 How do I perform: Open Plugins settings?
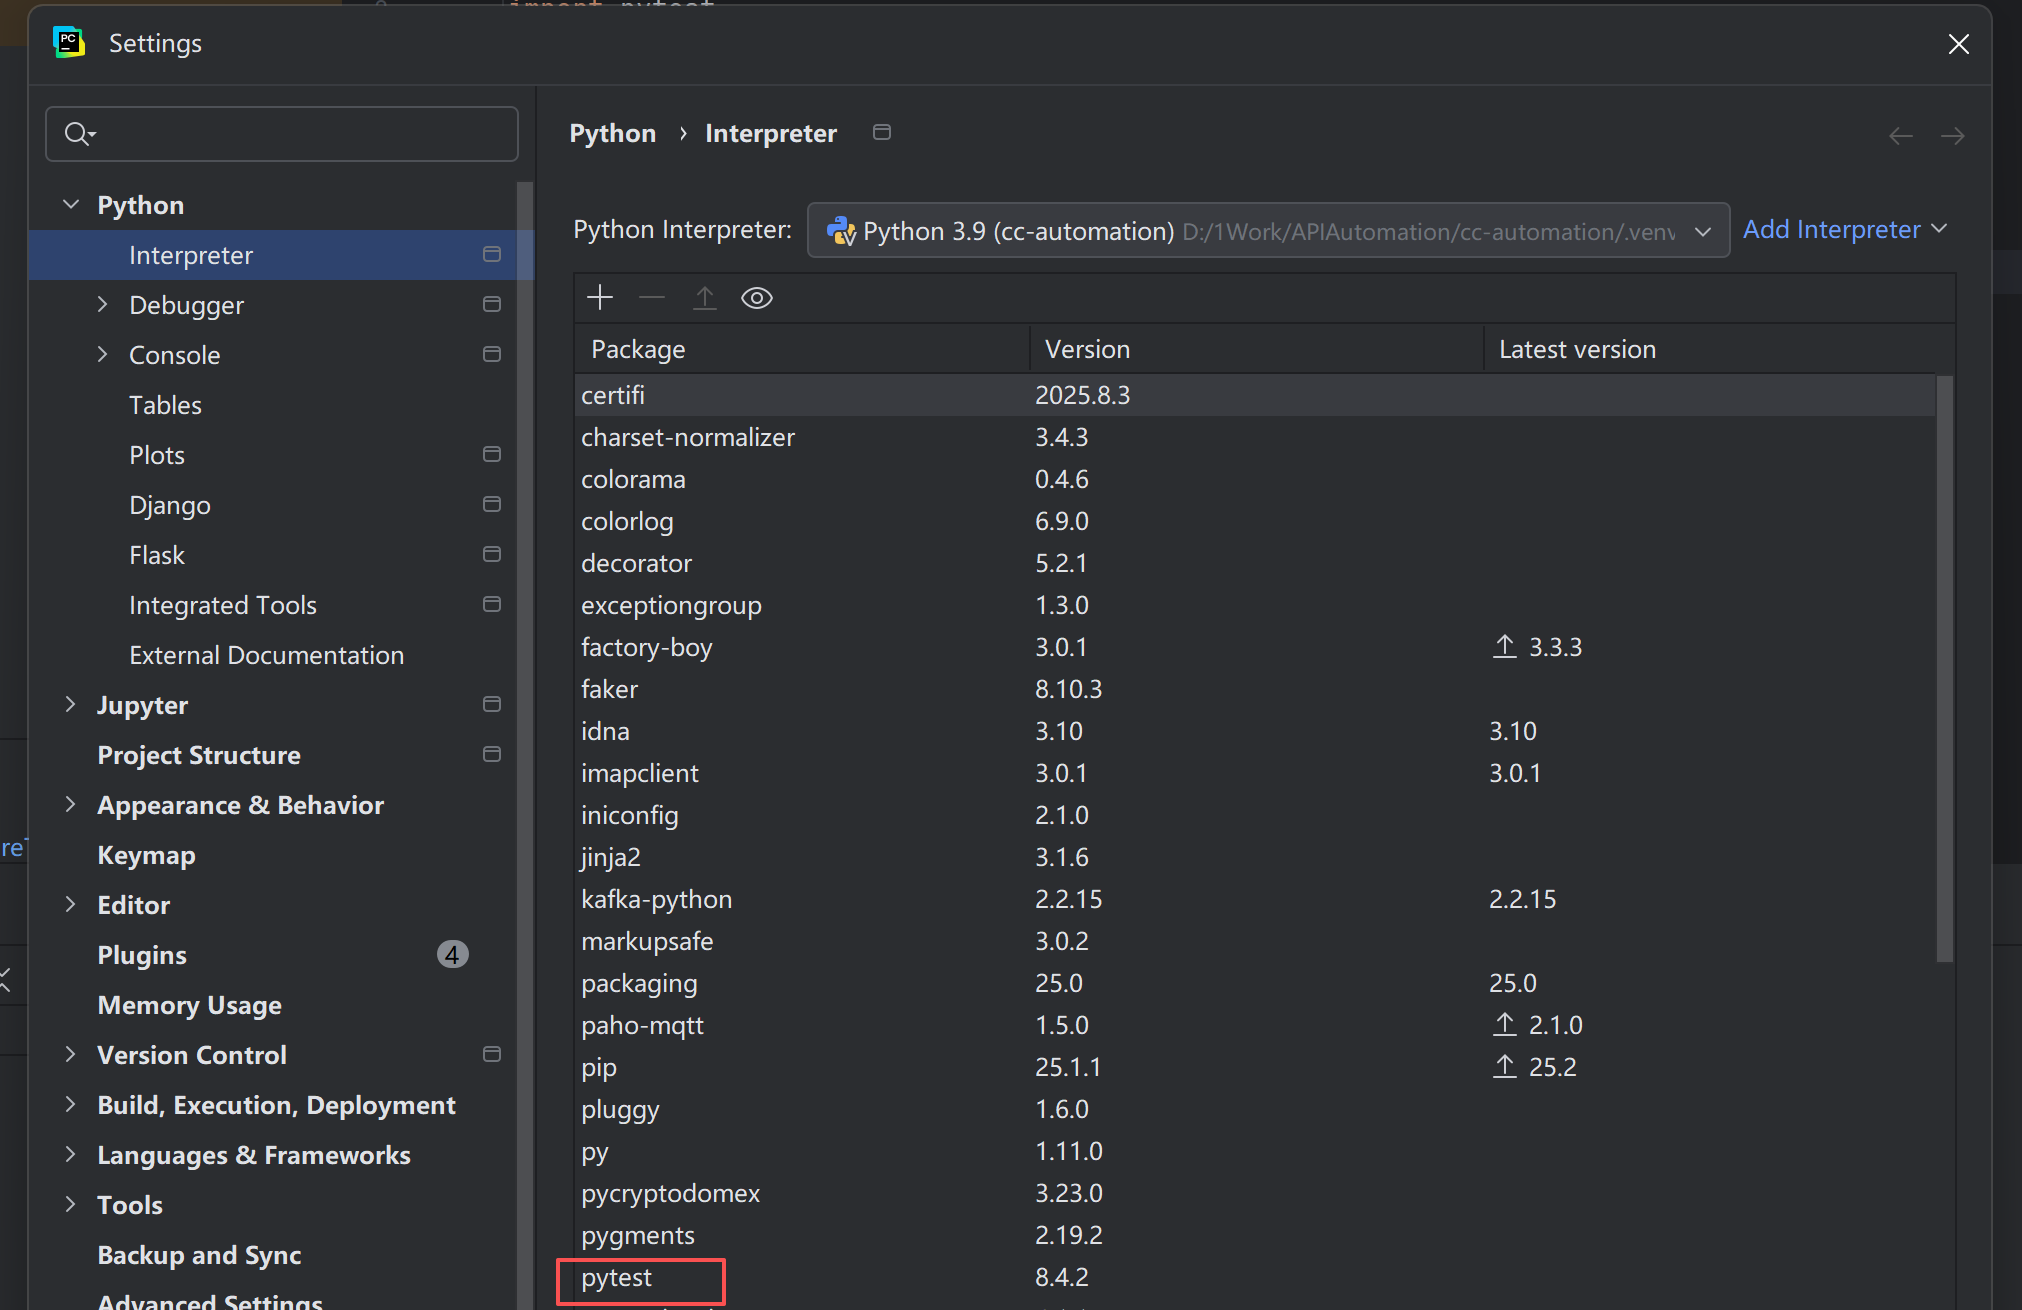tap(142, 955)
